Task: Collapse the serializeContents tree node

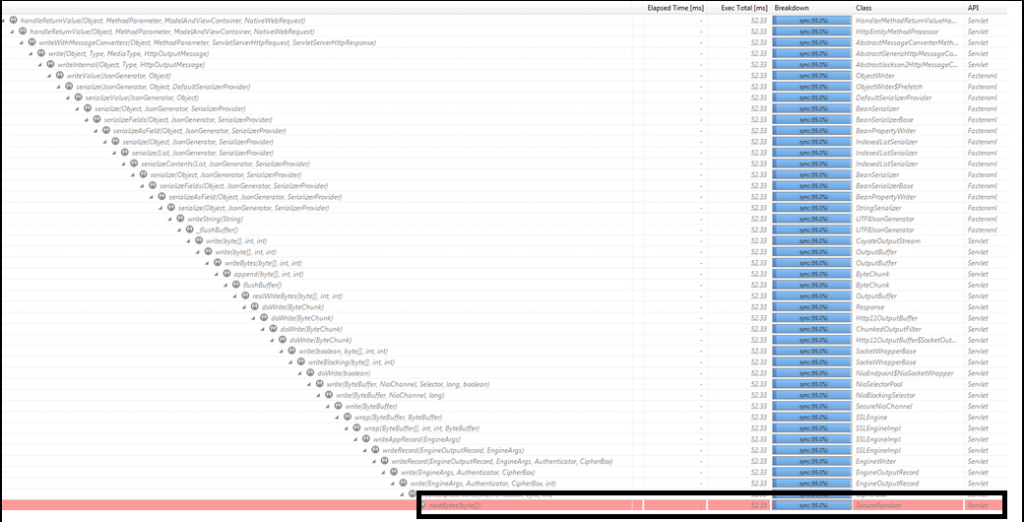Action: [123, 163]
